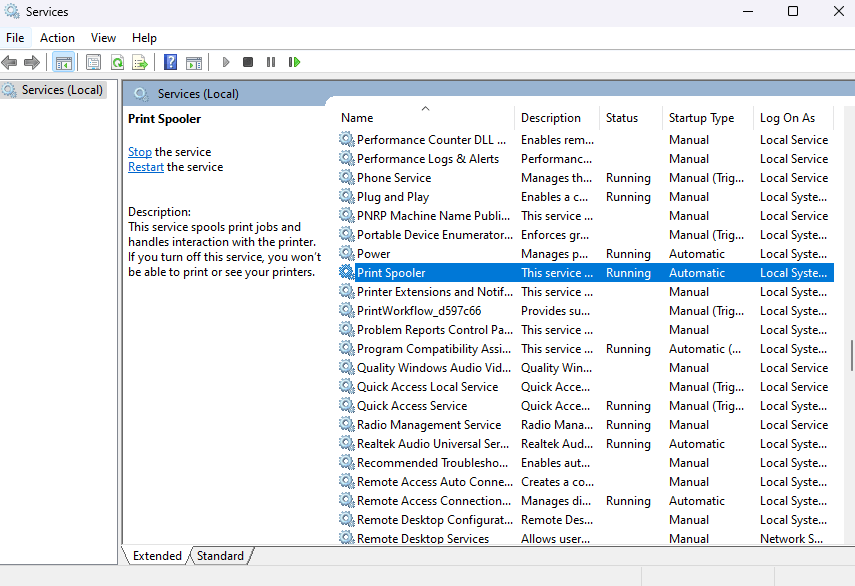Click the Export List toolbar icon
Viewport: 855px width, 586px height.
140,62
